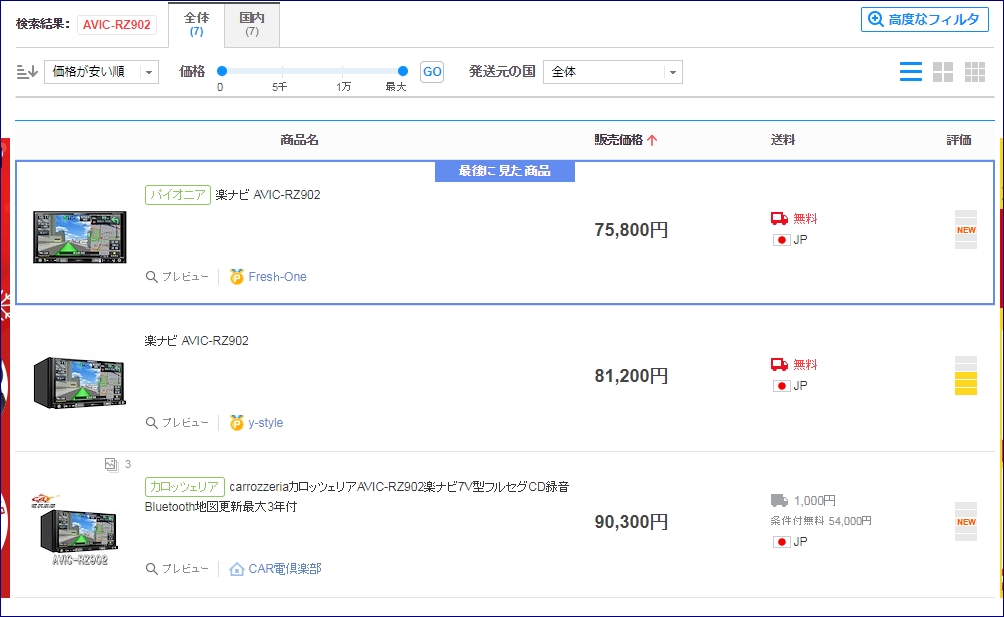Click the 条件付無料 54,000円 shipping note
The image size is (1004, 617).
point(821,521)
